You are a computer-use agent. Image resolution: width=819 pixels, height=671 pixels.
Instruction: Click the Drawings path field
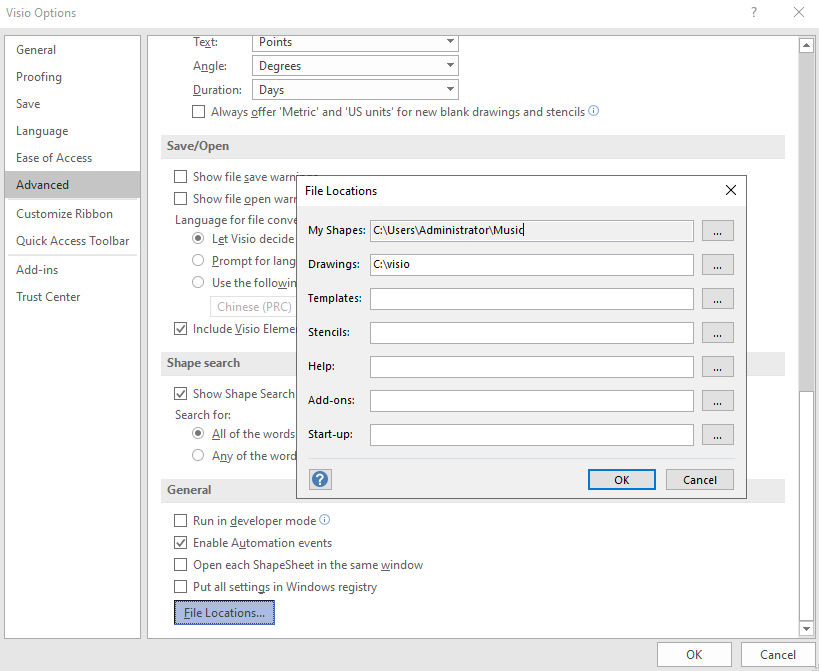point(532,265)
